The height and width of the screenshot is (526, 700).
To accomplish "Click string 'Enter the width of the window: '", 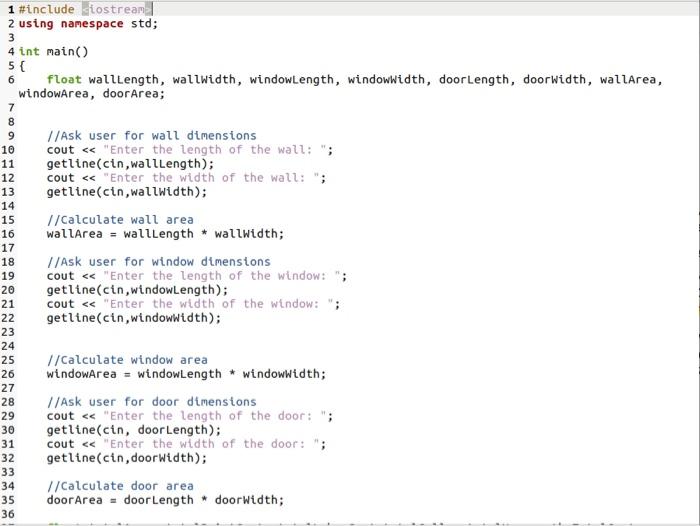I will click(x=218, y=304).
